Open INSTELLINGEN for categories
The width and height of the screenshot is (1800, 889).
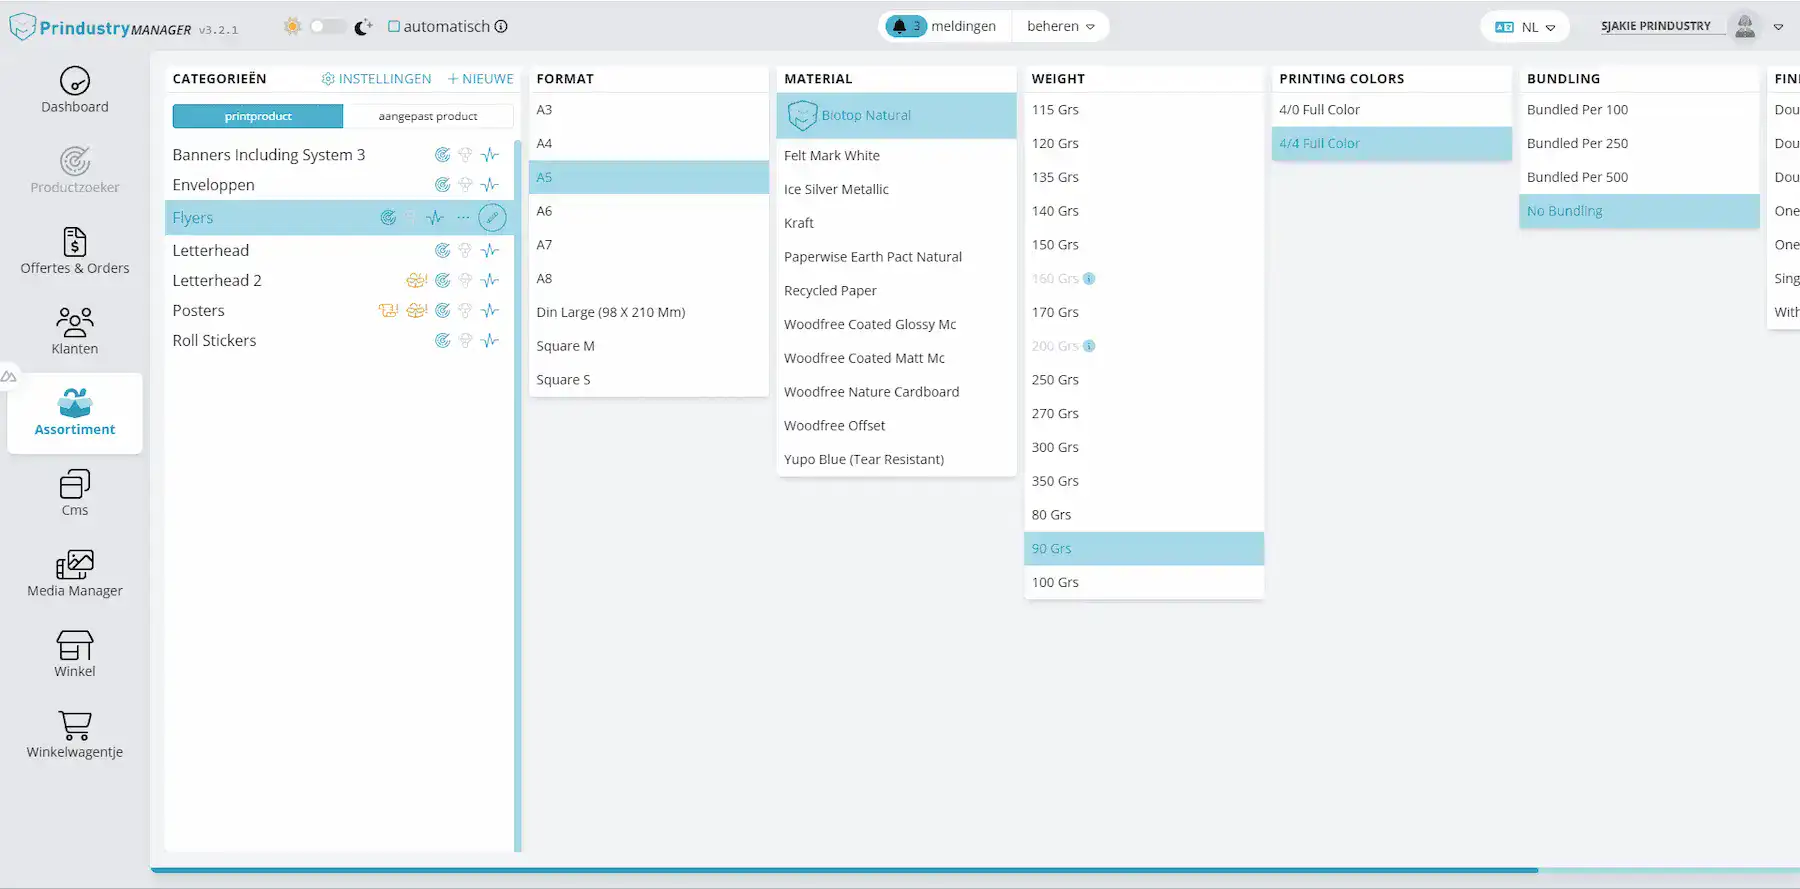coord(377,78)
